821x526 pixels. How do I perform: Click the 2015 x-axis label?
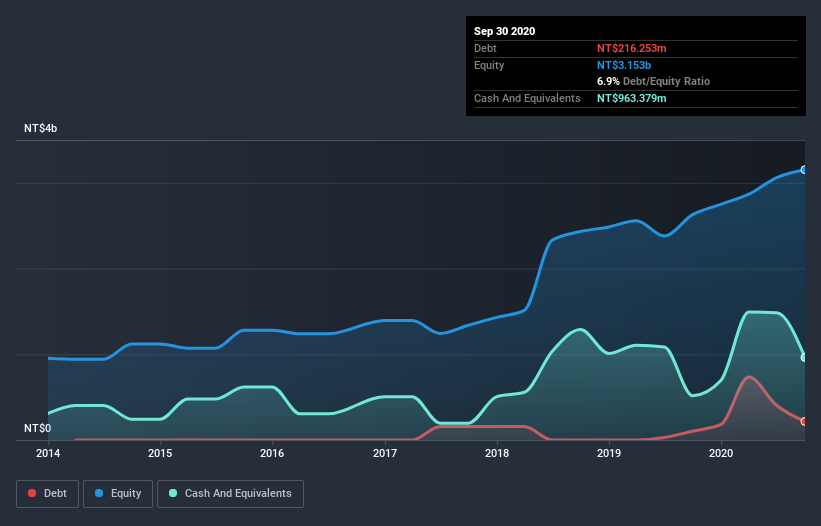pos(160,453)
